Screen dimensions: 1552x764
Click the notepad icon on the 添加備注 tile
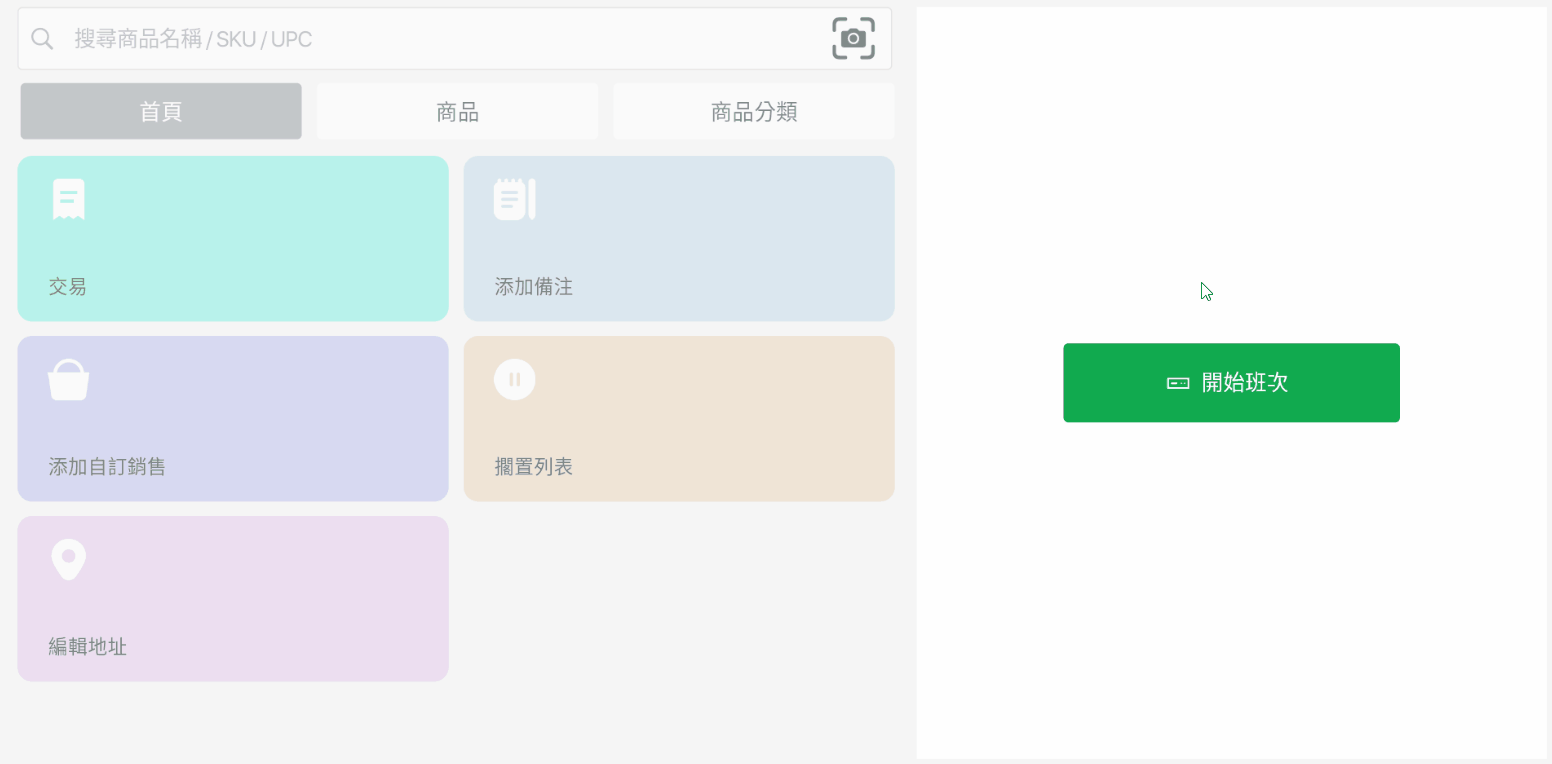[514, 199]
